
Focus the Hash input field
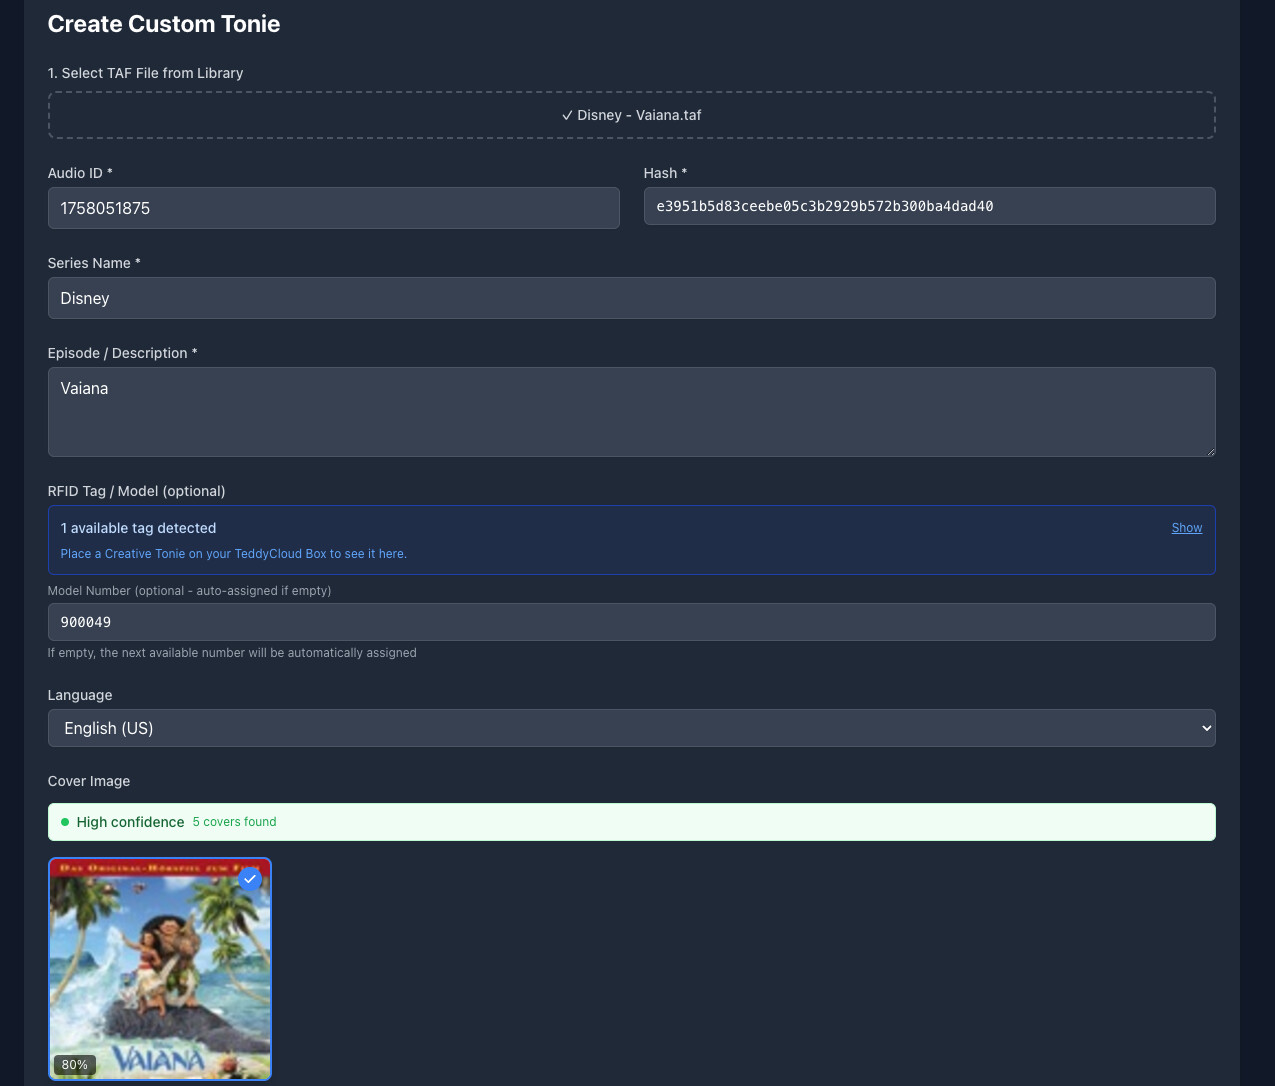pyautogui.click(x=929, y=206)
